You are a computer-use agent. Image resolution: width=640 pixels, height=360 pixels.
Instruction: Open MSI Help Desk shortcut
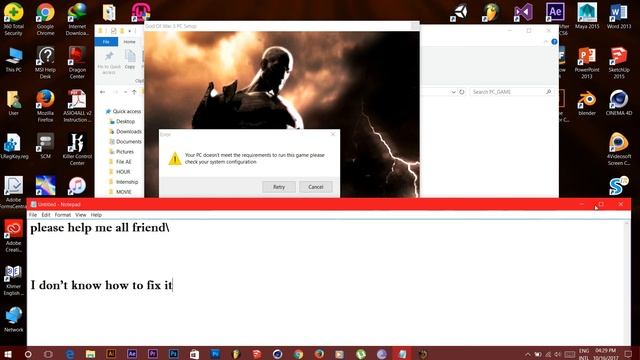coord(45,62)
